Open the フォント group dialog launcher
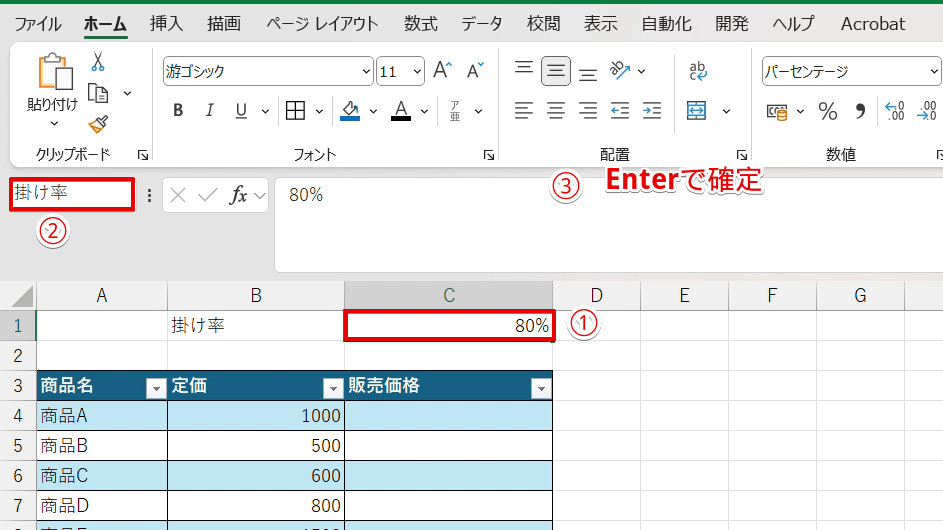This screenshot has width=943, height=530. pos(489,155)
